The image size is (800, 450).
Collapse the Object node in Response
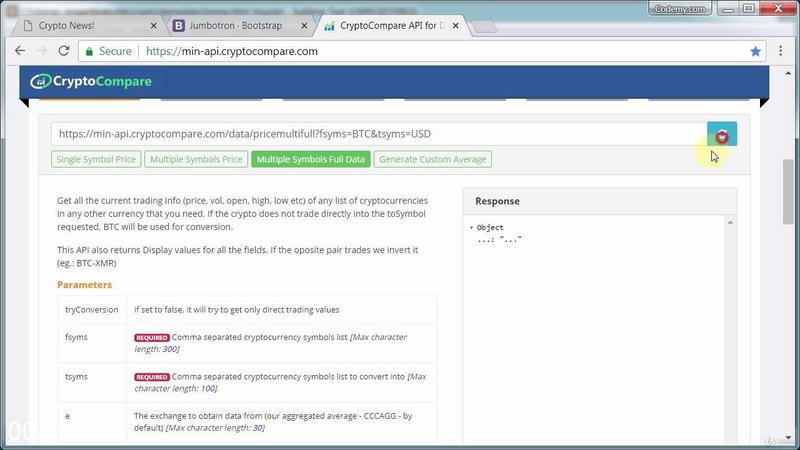(x=471, y=228)
